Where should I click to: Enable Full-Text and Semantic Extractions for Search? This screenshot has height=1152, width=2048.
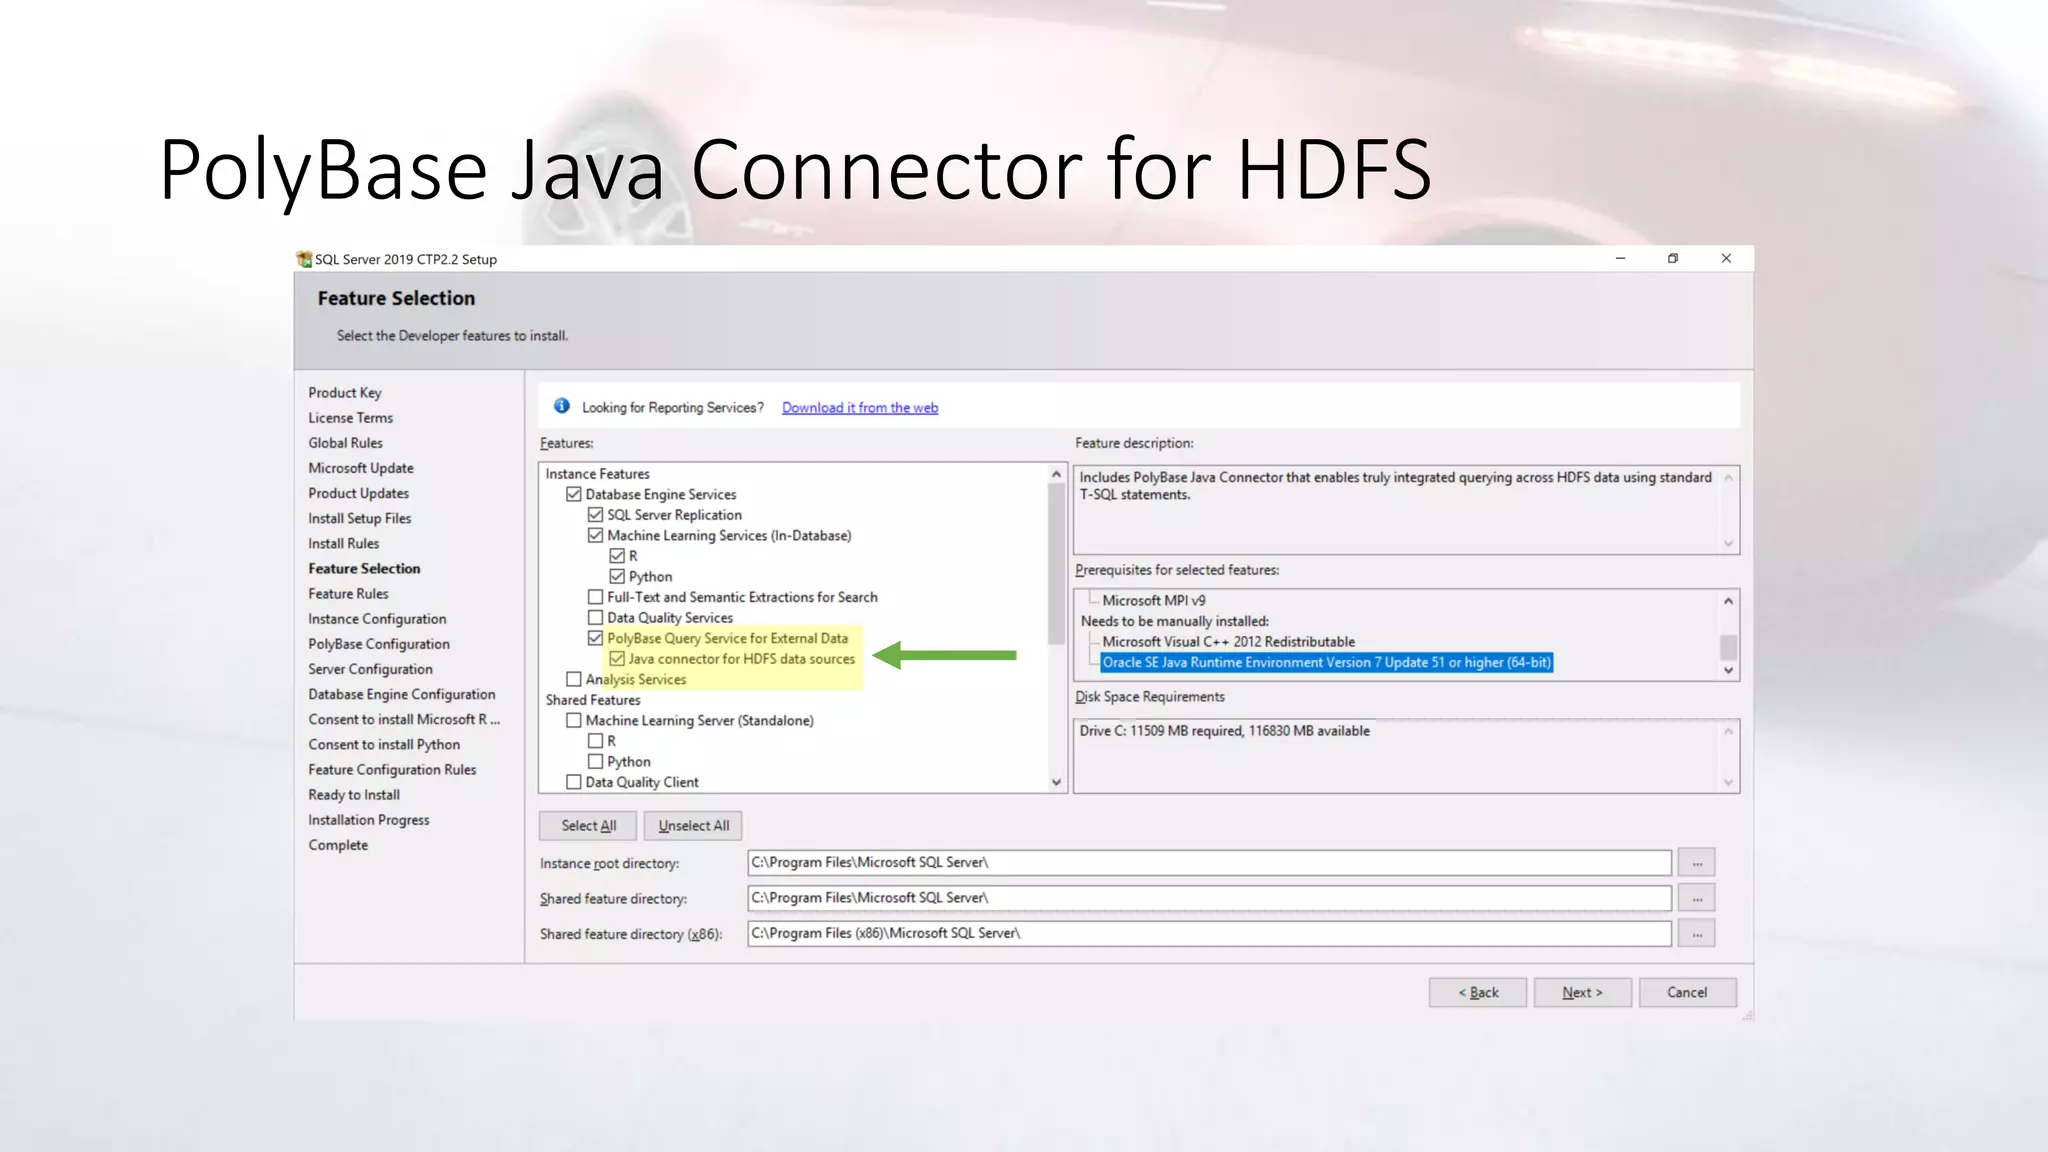pos(596,597)
